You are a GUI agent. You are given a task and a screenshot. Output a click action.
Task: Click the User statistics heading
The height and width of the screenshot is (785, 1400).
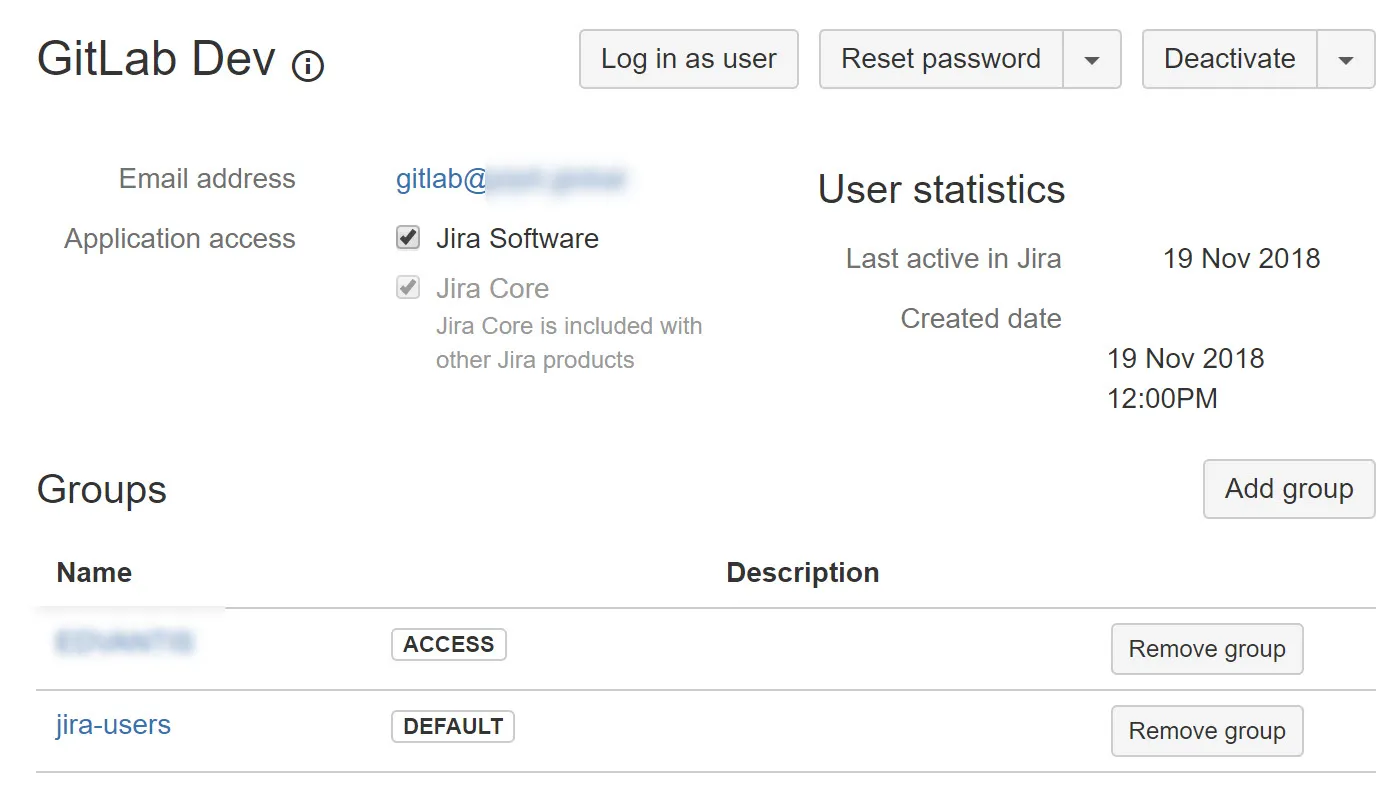point(942,189)
